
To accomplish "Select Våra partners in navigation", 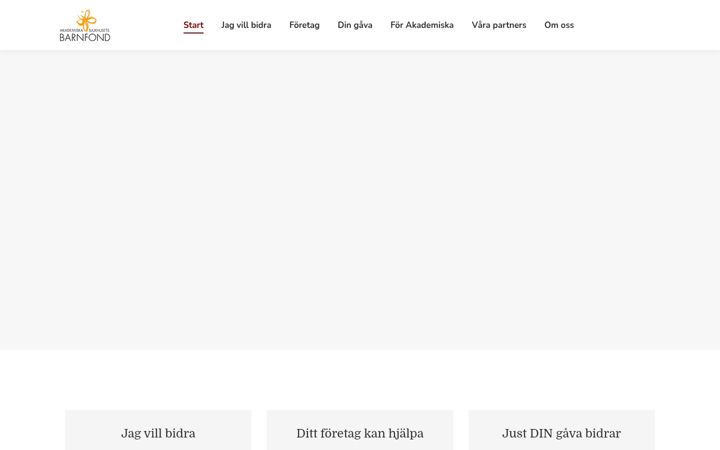I will tap(499, 25).
